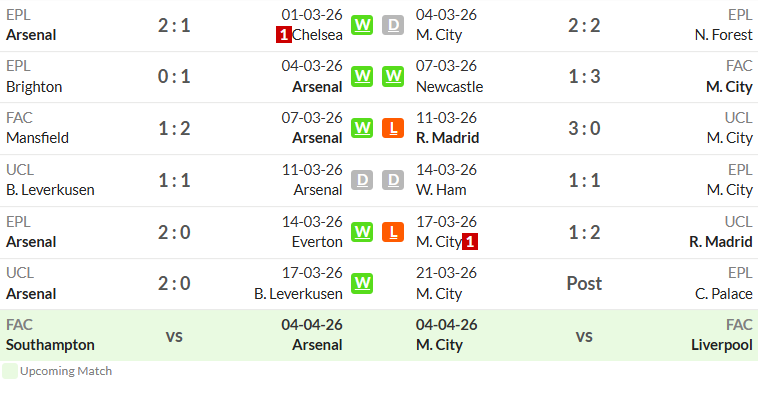Image resolution: width=760 pixels, height=402 pixels.
Task: Open Liverpool team in upcoming FAC match
Action: tap(722, 345)
